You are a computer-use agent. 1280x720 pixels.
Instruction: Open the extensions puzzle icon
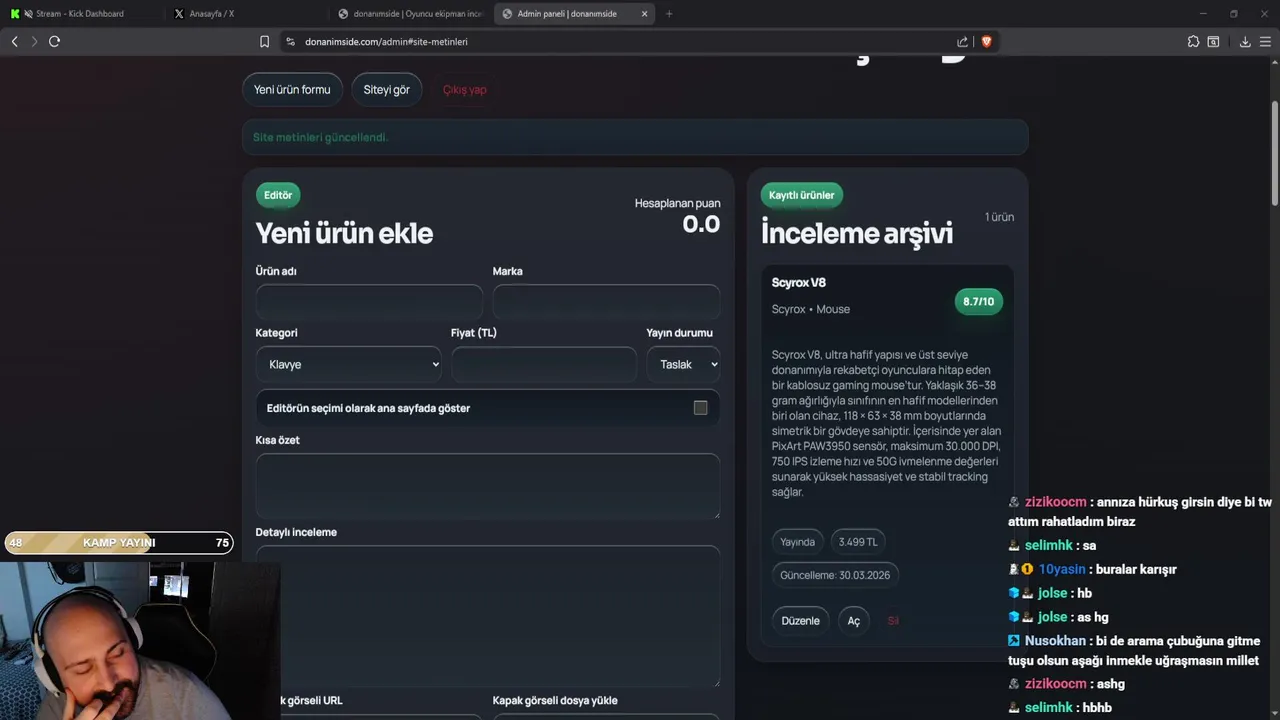[1193, 41]
